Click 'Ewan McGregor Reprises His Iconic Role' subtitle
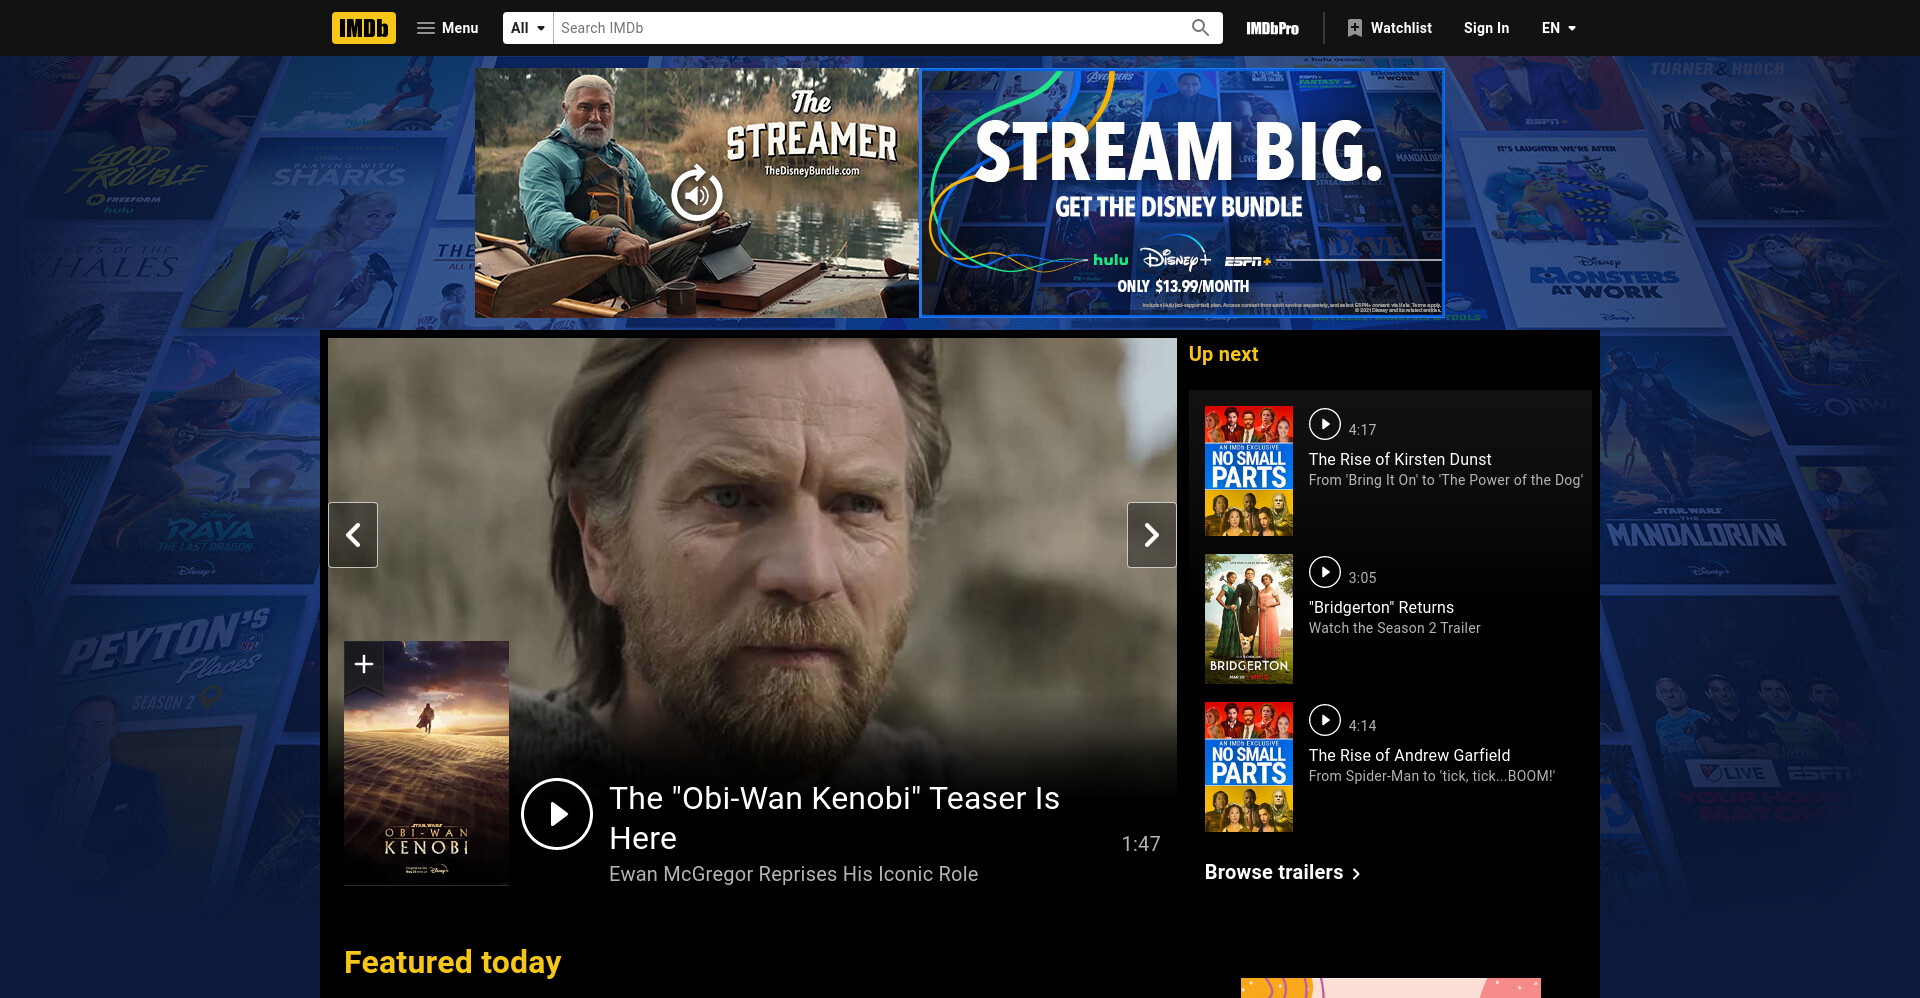 click(793, 874)
